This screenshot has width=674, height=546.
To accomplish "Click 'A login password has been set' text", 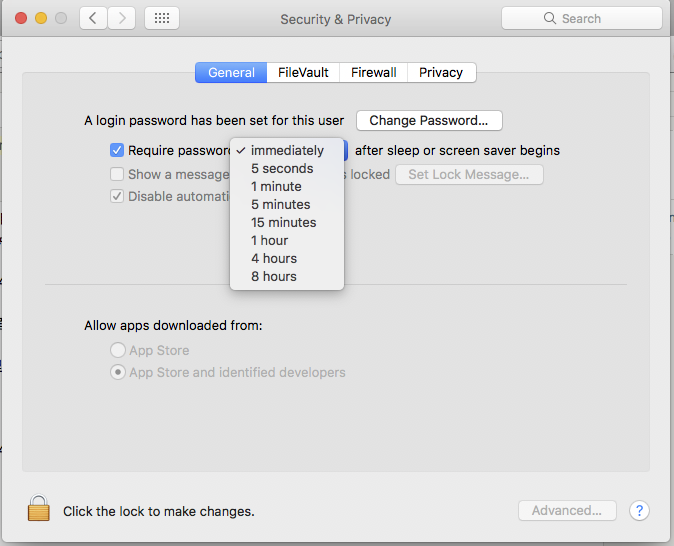I will coord(214,120).
